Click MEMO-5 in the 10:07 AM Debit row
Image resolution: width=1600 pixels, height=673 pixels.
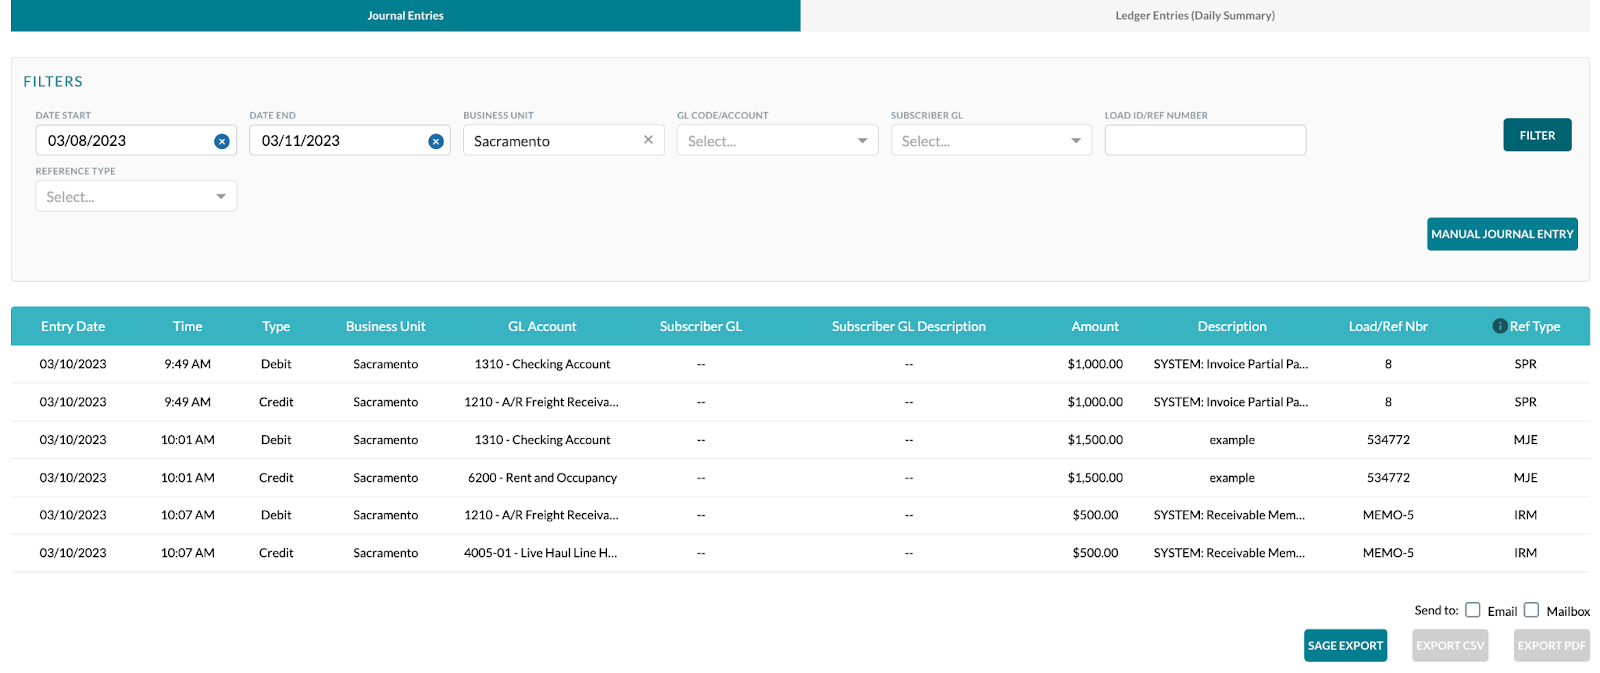[1388, 515]
